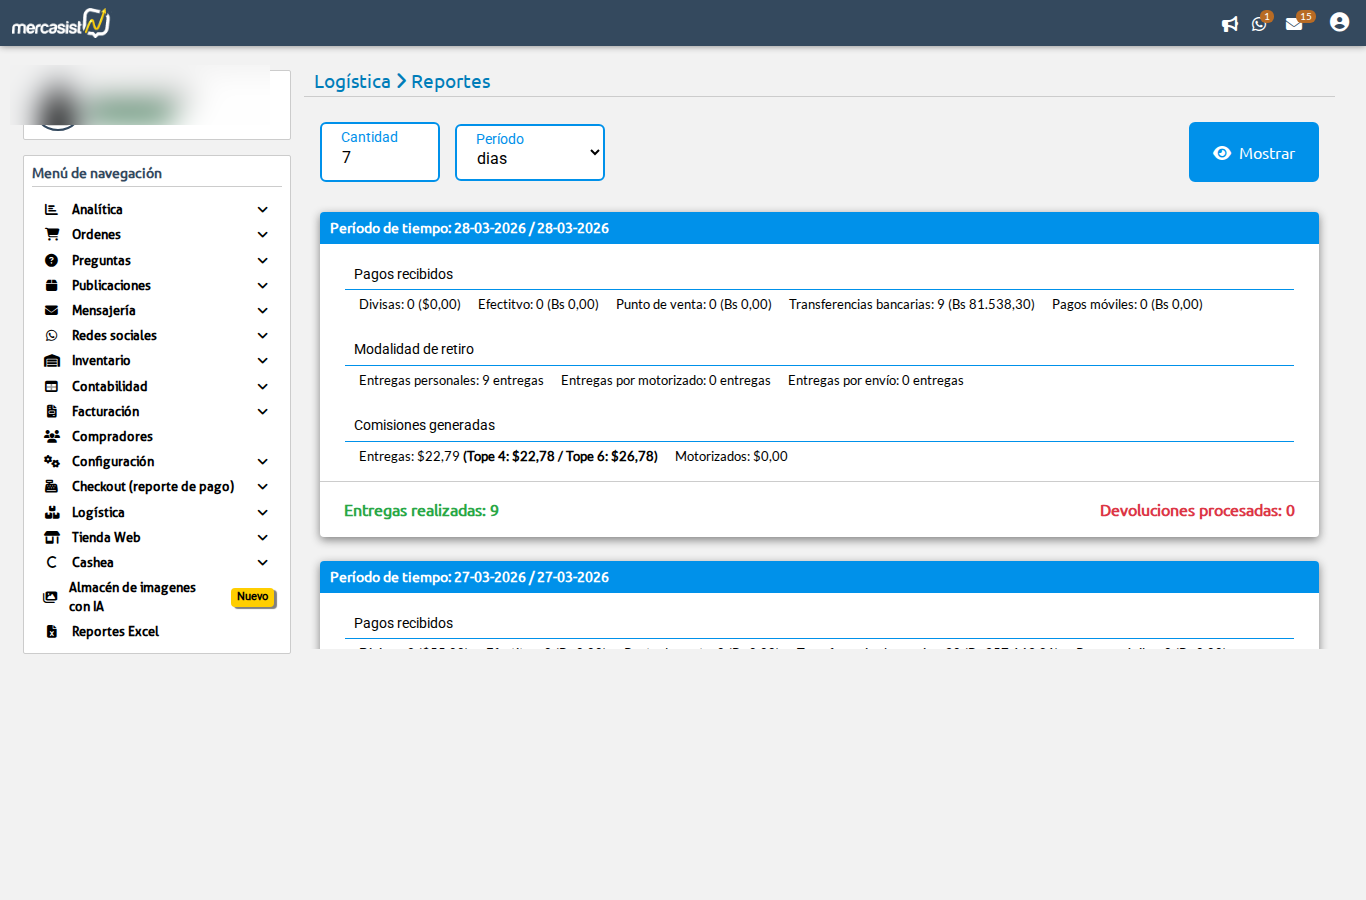Click the Inventario warehouse icon

52,361
